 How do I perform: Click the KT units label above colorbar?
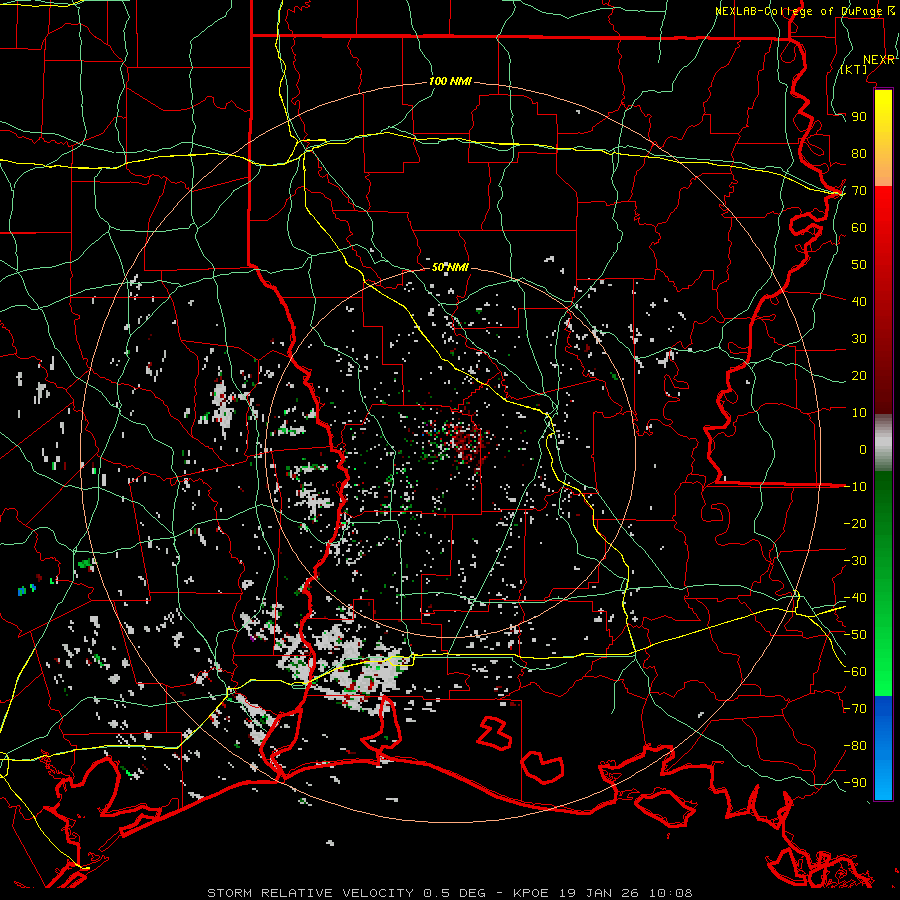coord(854,69)
